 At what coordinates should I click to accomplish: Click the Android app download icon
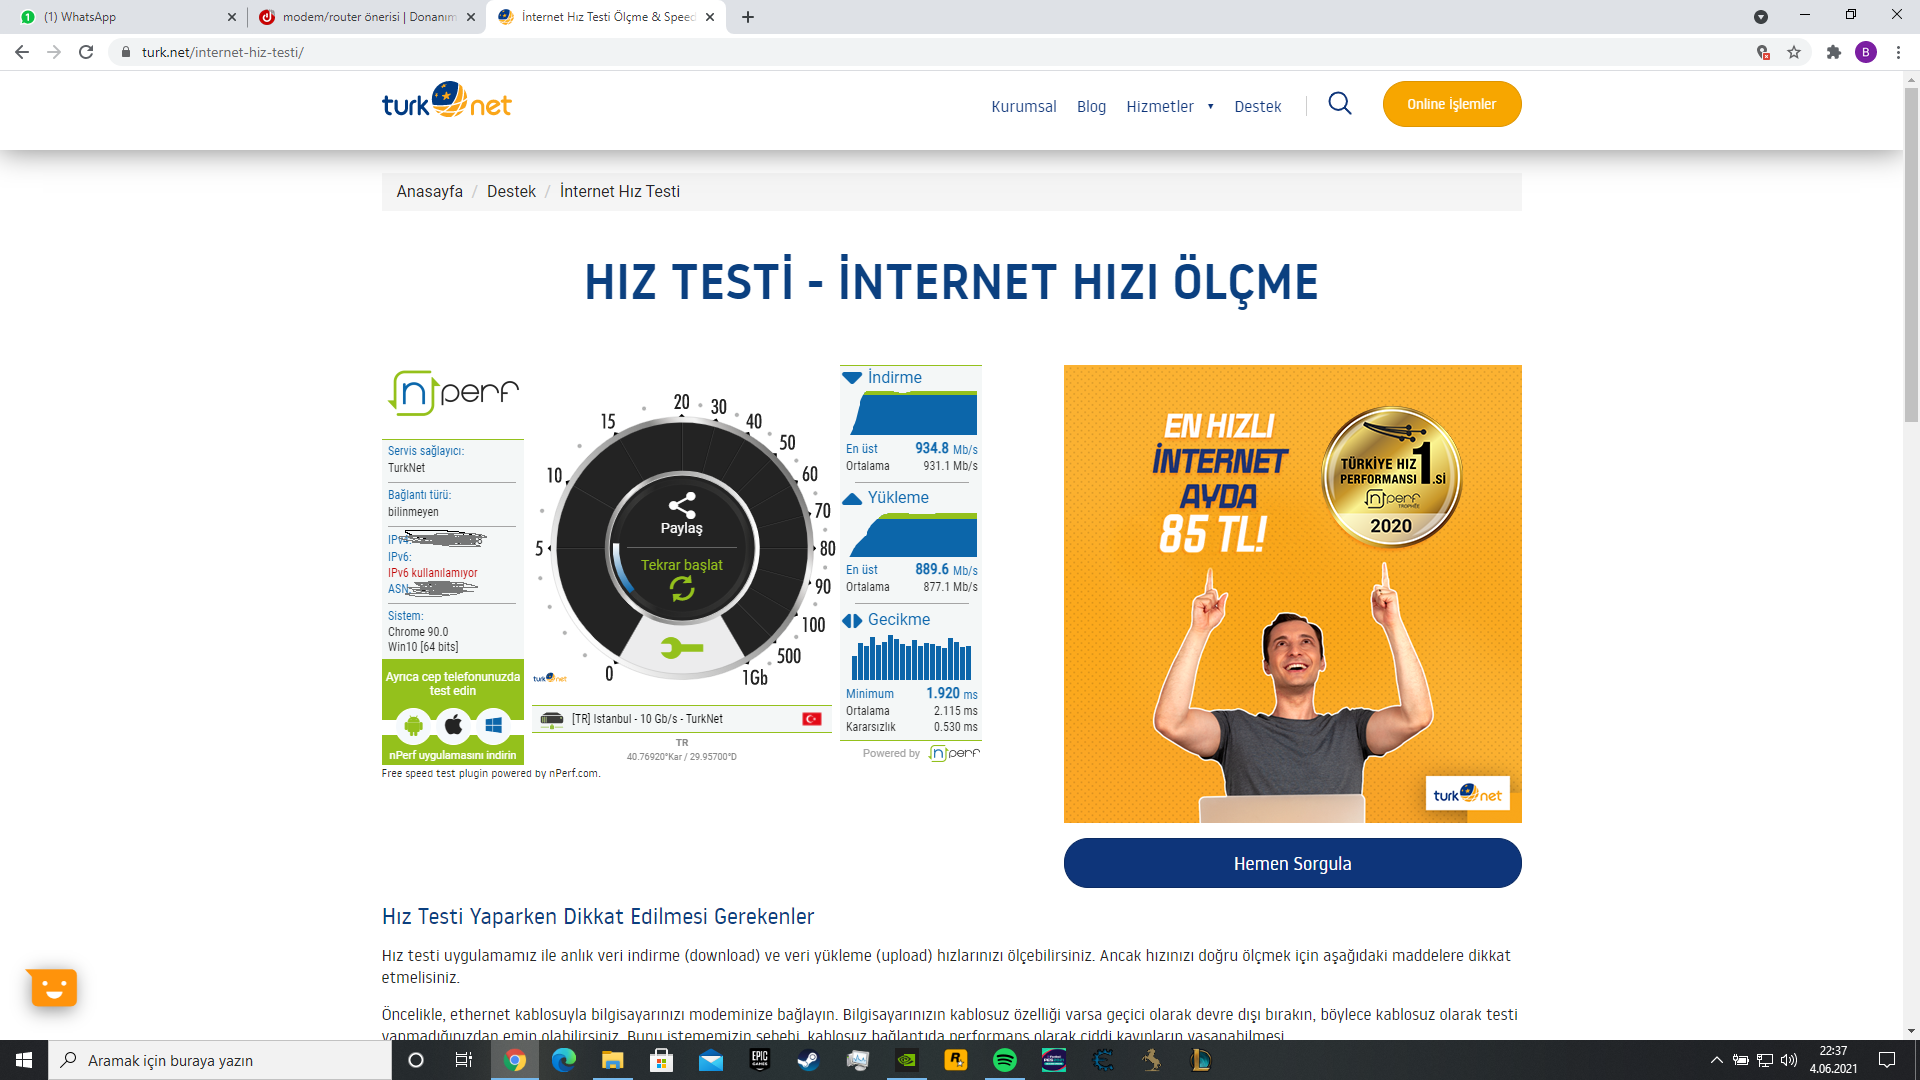tap(413, 725)
